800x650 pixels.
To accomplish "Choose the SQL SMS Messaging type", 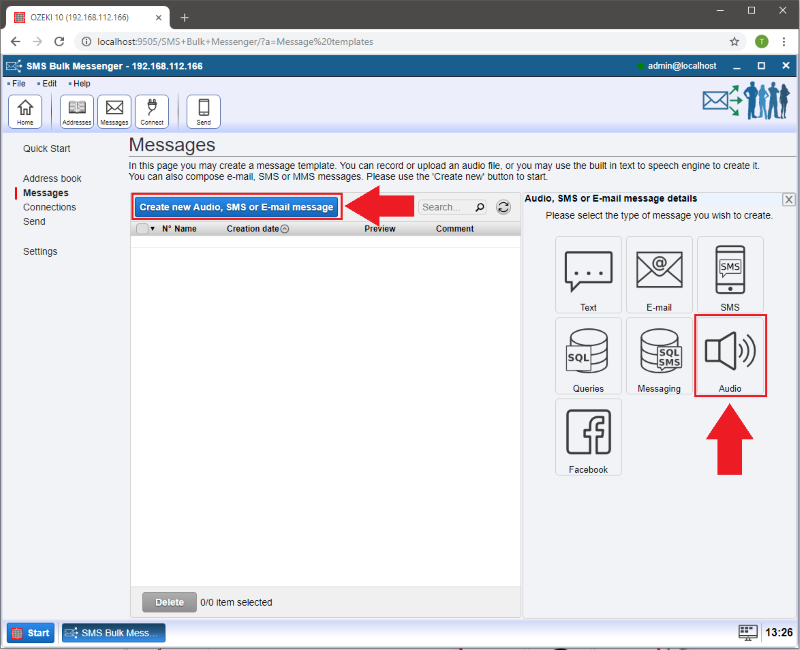I will coord(659,356).
